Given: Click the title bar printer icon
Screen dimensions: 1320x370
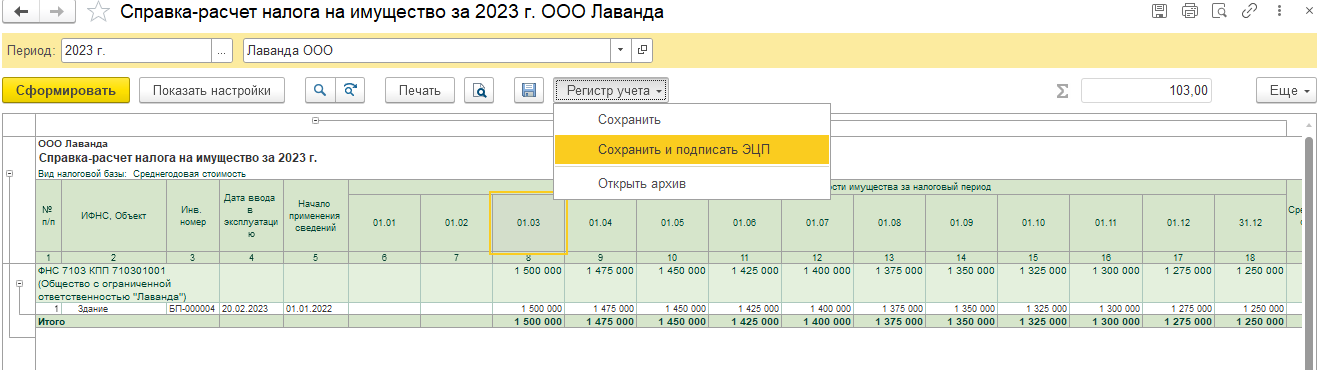Looking at the screenshot, I should click(x=1189, y=12).
